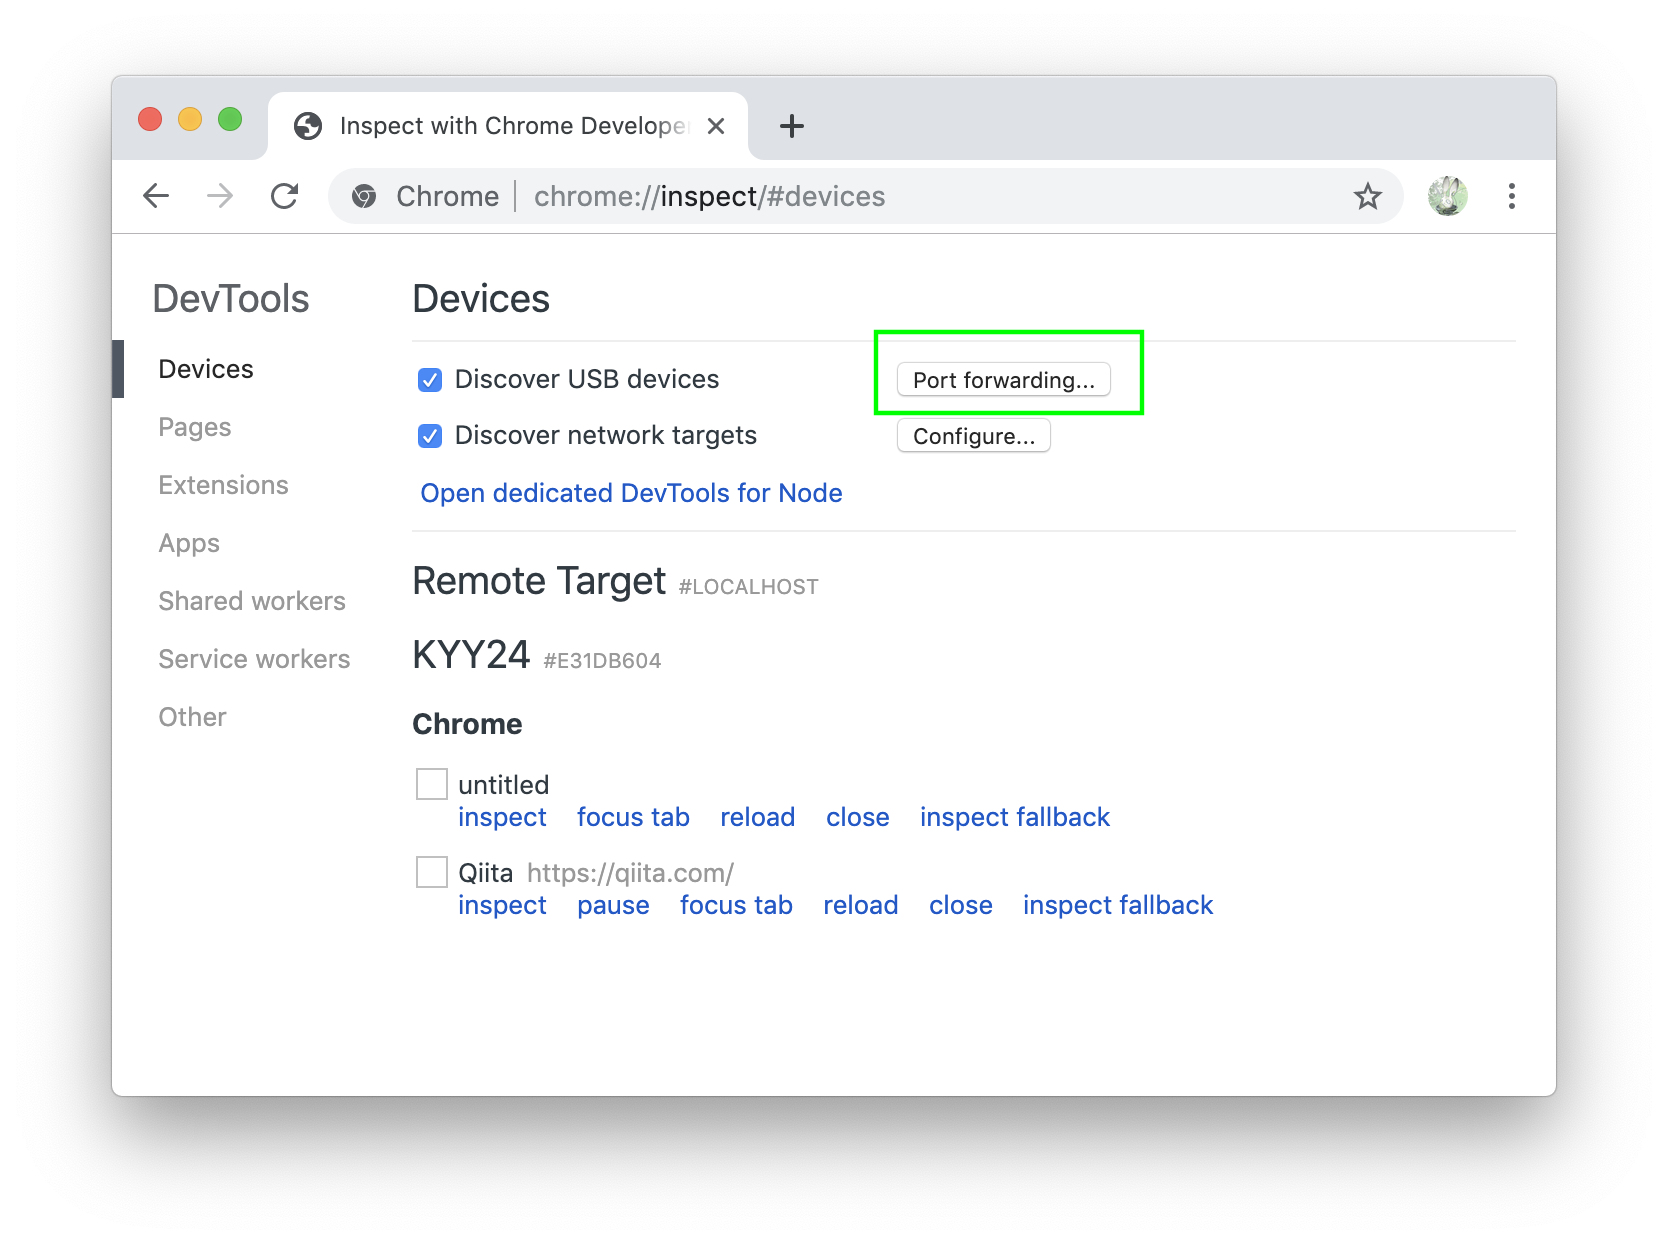Reload the page with refresh icon
Viewport: 1668px width, 1244px height.
tap(285, 196)
